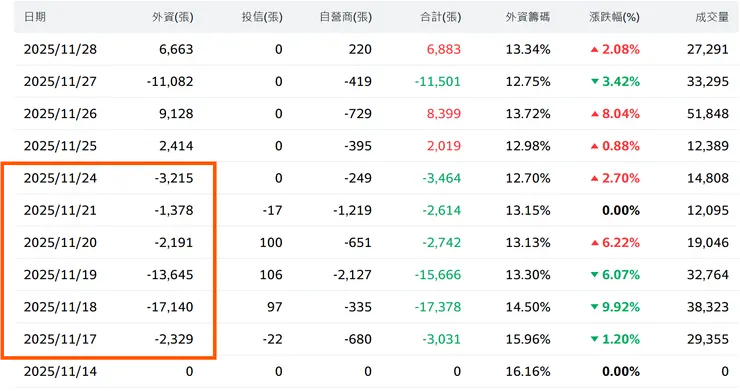Click the 漲跌幅(%) column header

tap(614, 17)
